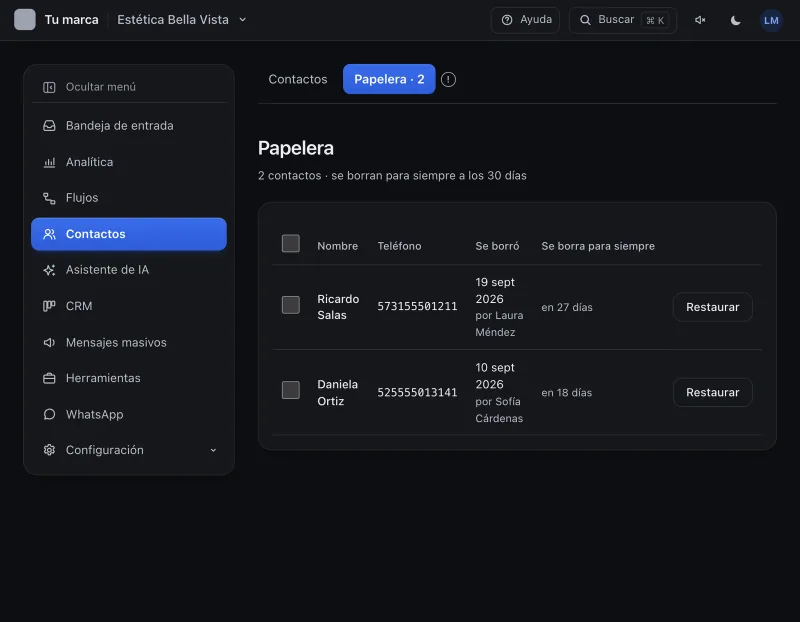This screenshot has width=800, height=622.
Task: Click the Tu marca brand name
Action: [71, 20]
